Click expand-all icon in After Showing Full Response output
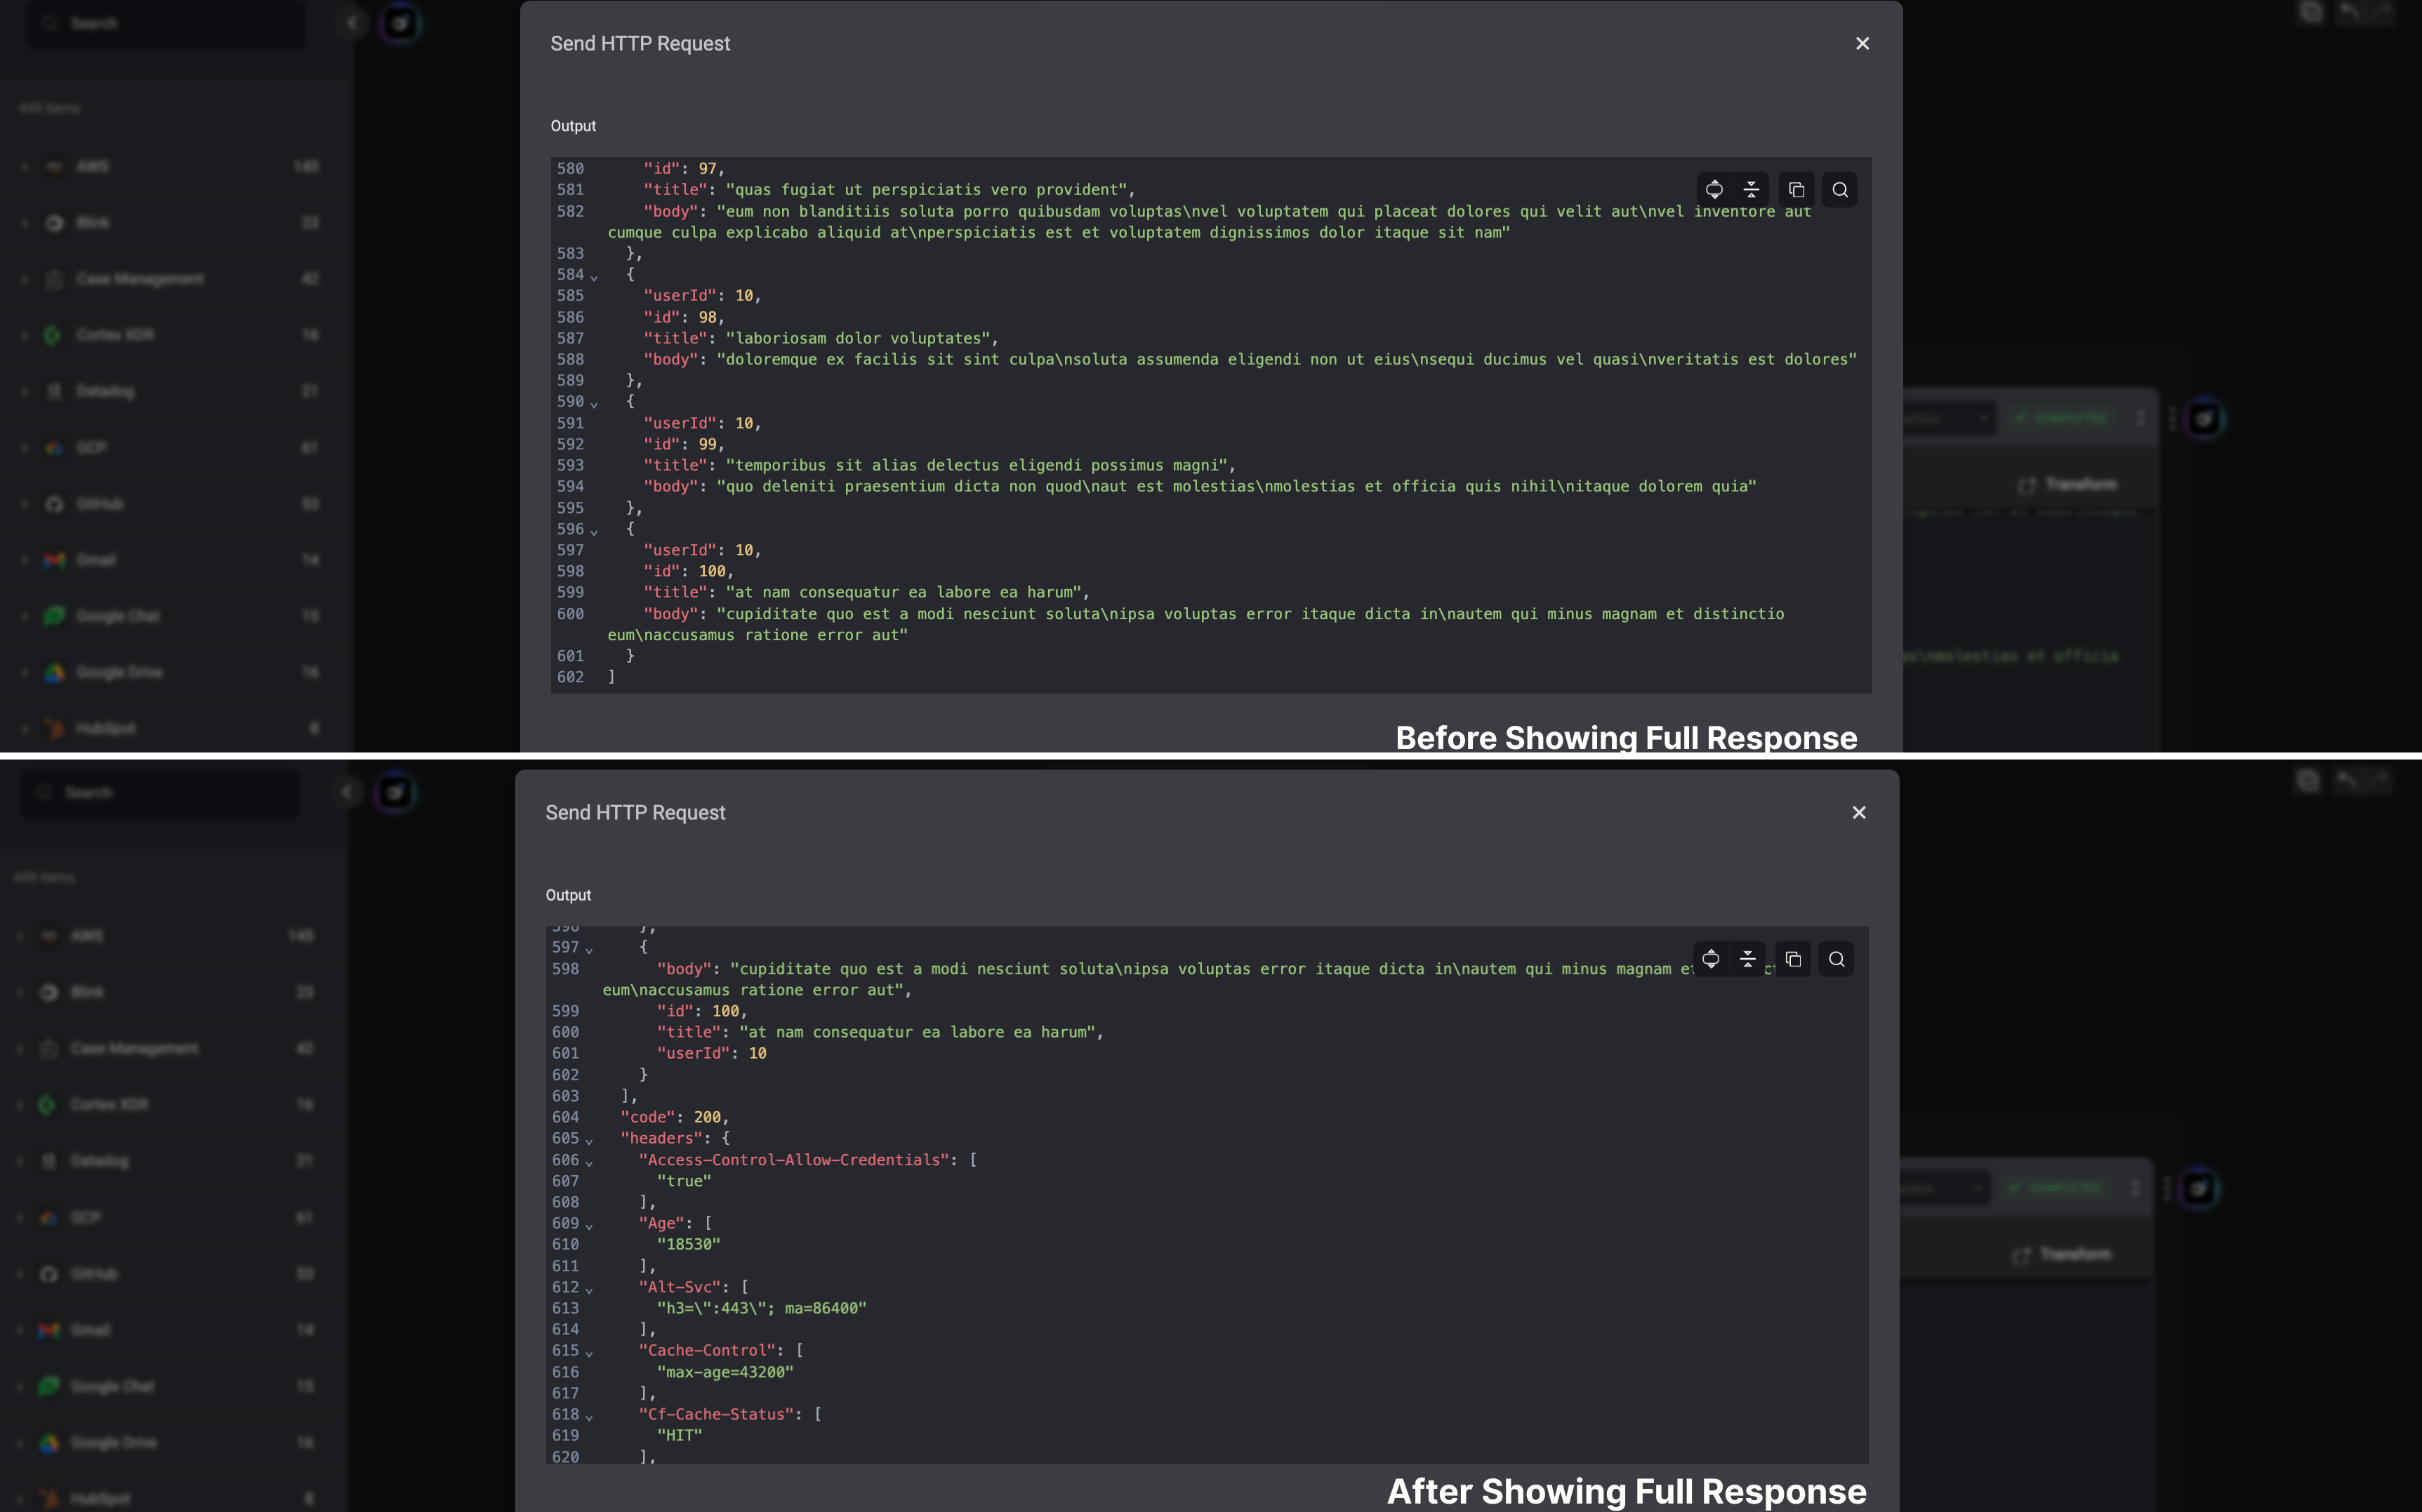Screen dimensions: 2422x1512 [x=1710, y=959]
